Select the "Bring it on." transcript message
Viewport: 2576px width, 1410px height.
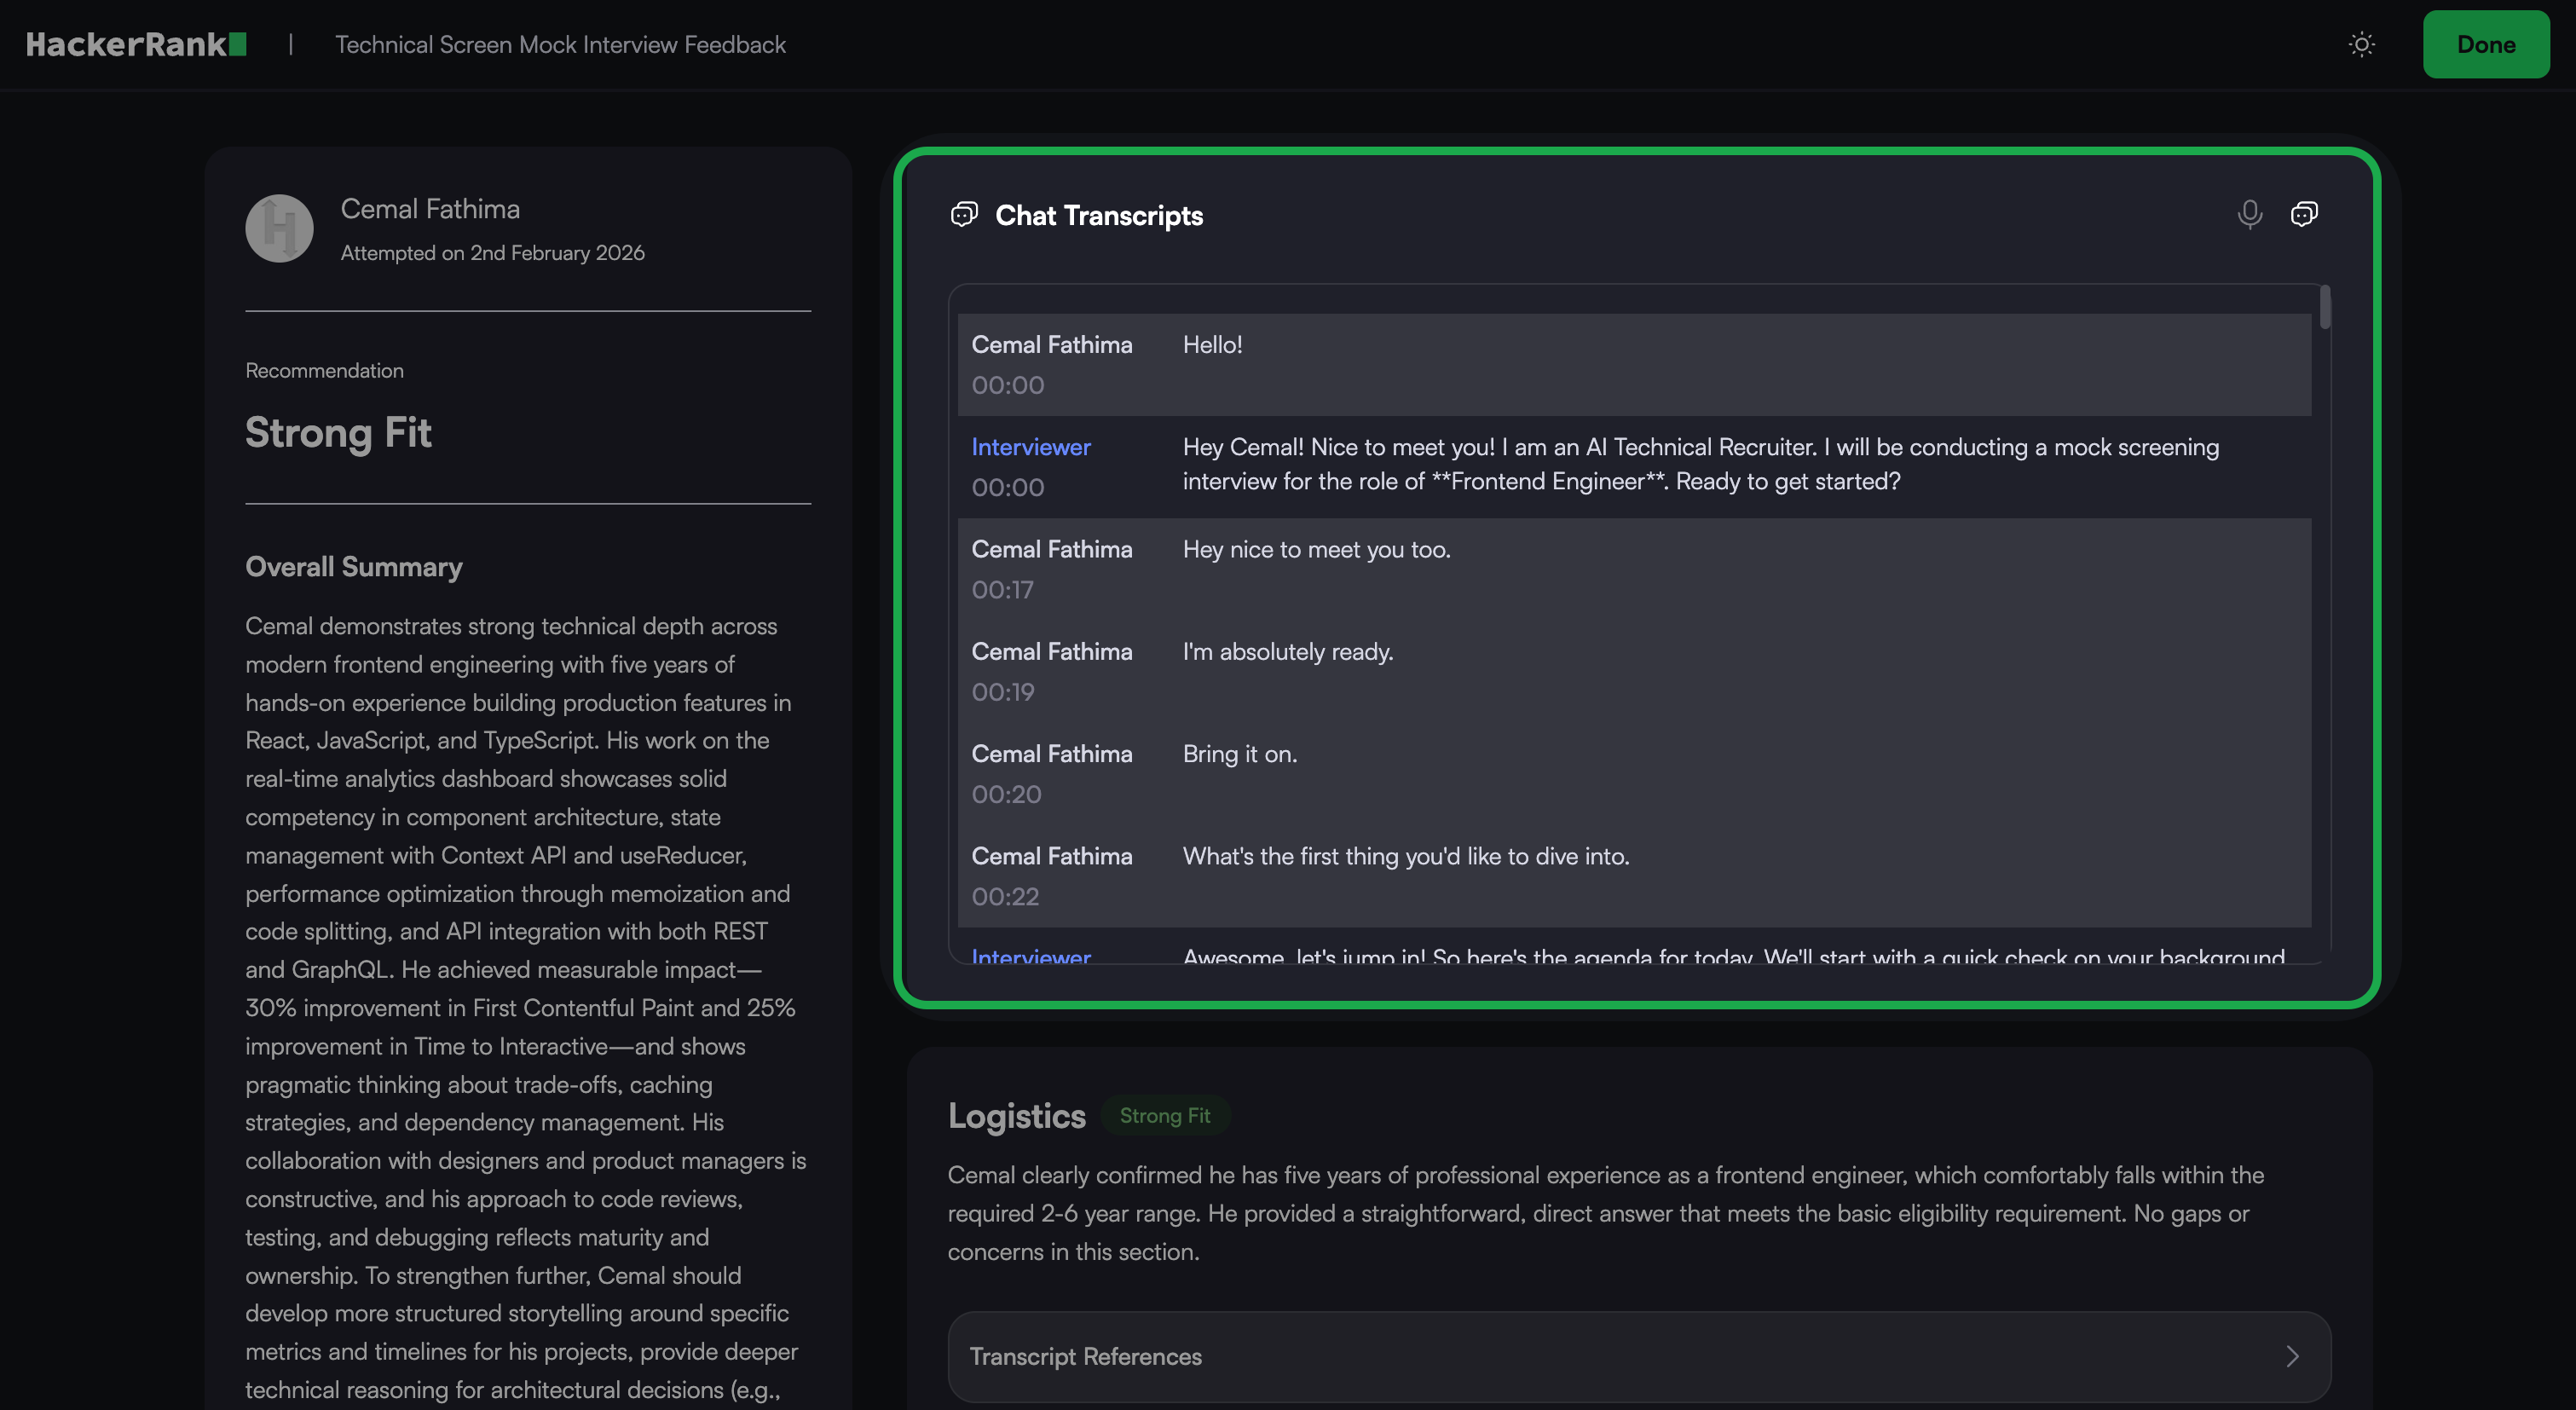[x=1240, y=754]
